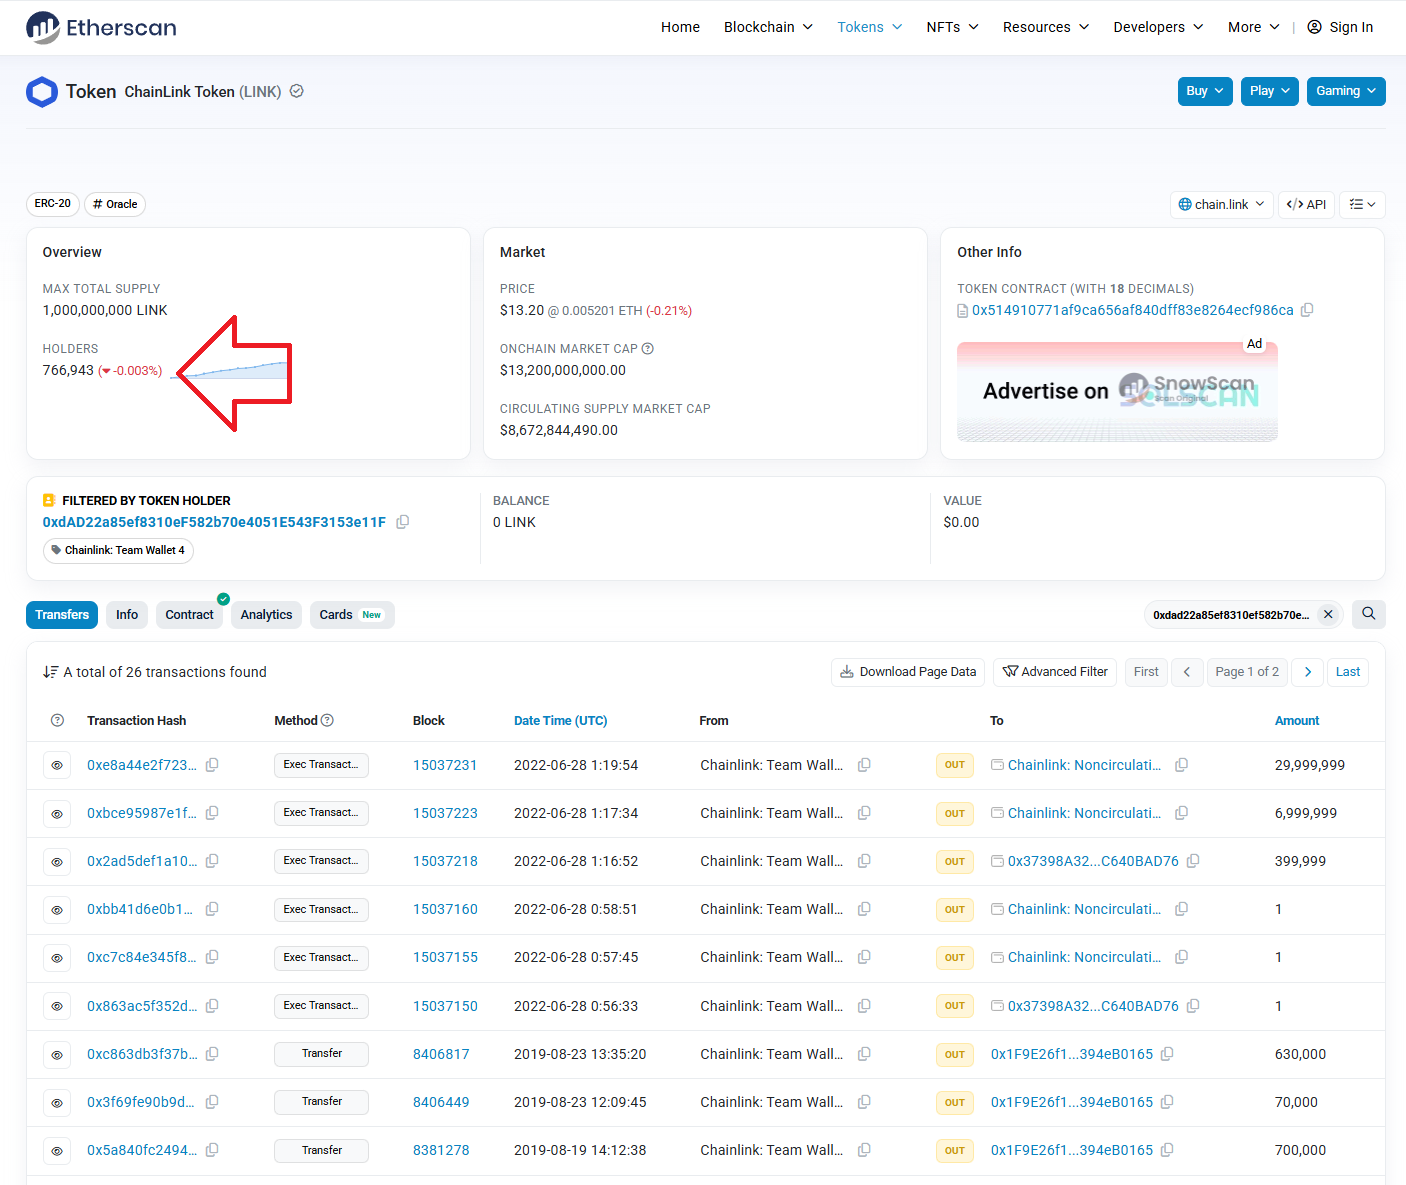Open the Gaming dropdown
The image size is (1406, 1185).
(x=1346, y=91)
